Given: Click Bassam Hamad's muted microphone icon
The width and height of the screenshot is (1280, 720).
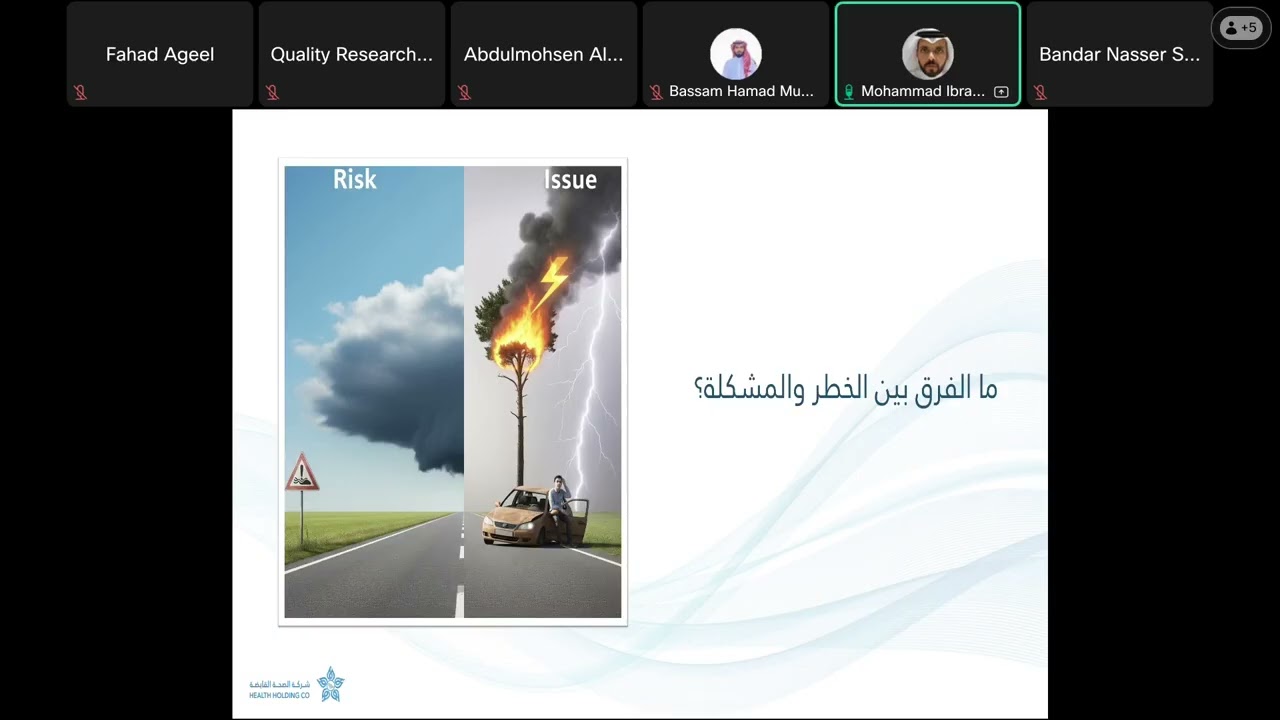Looking at the screenshot, I should 656,92.
